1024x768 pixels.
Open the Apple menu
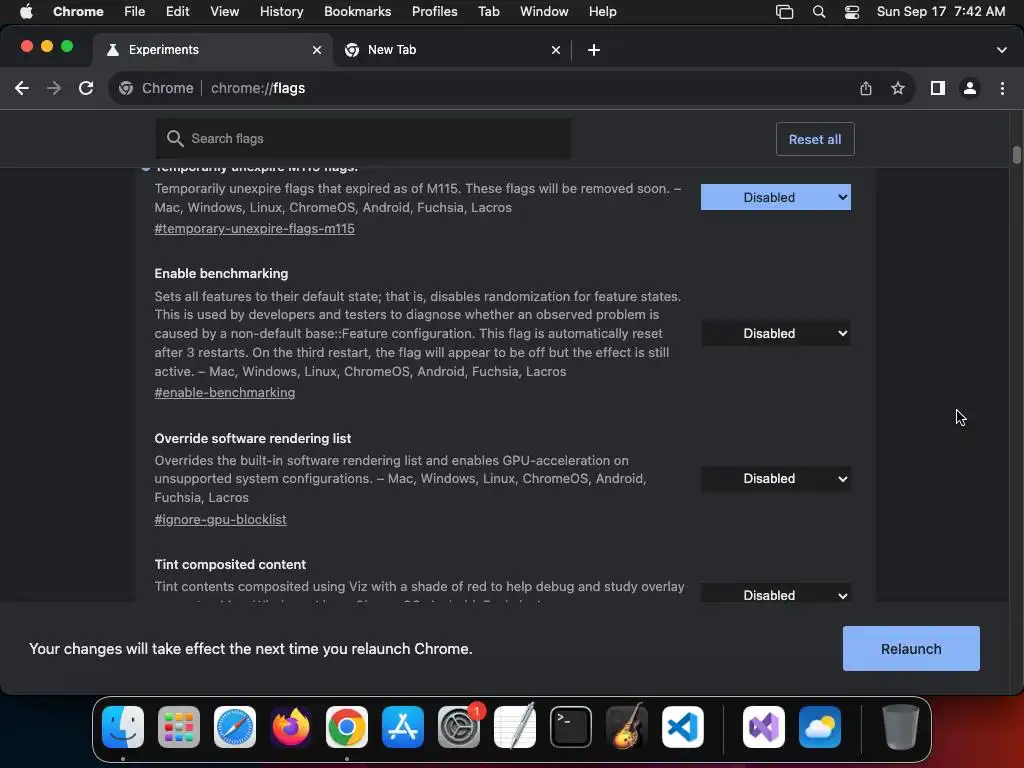point(26,12)
